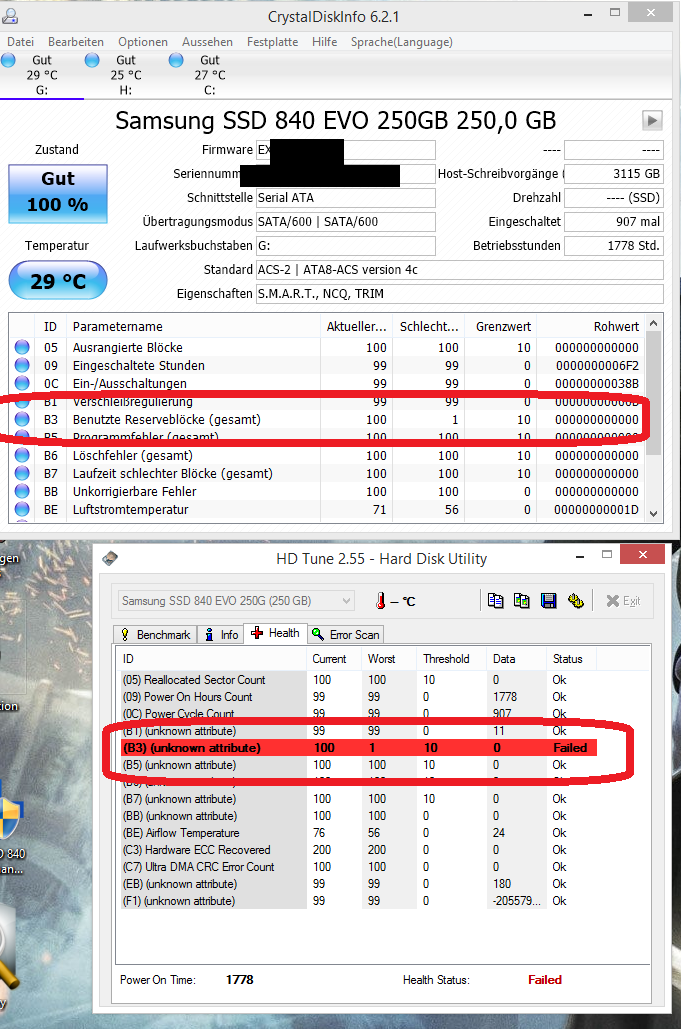
Task: Click the copy screenshot to clipboard icon
Action: [522, 600]
